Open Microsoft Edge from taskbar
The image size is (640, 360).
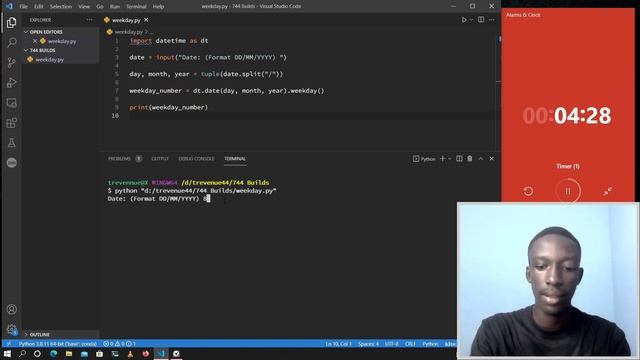point(53,353)
